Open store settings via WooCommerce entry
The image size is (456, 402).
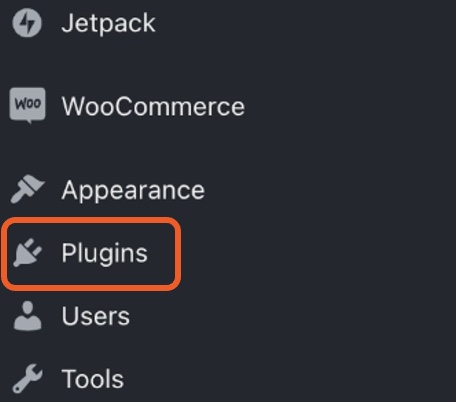pos(127,106)
